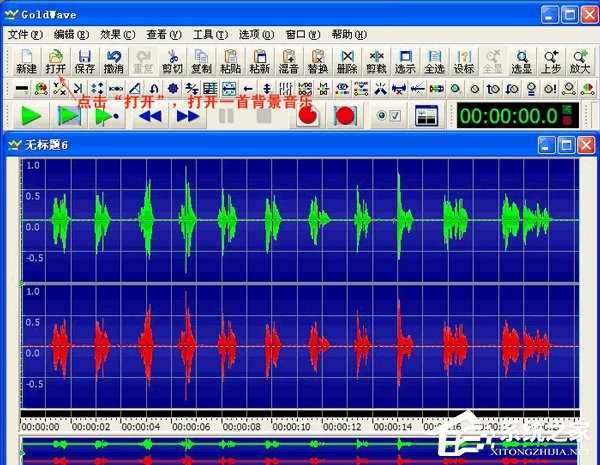Click the 删除 (Delete) toolbar icon
Image resolution: width=600 pixels, height=465 pixels.
(x=347, y=61)
